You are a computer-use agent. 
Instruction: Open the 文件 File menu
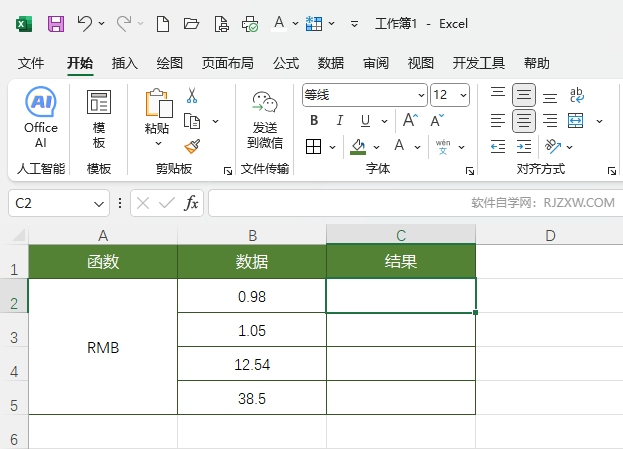coord(31,63)
